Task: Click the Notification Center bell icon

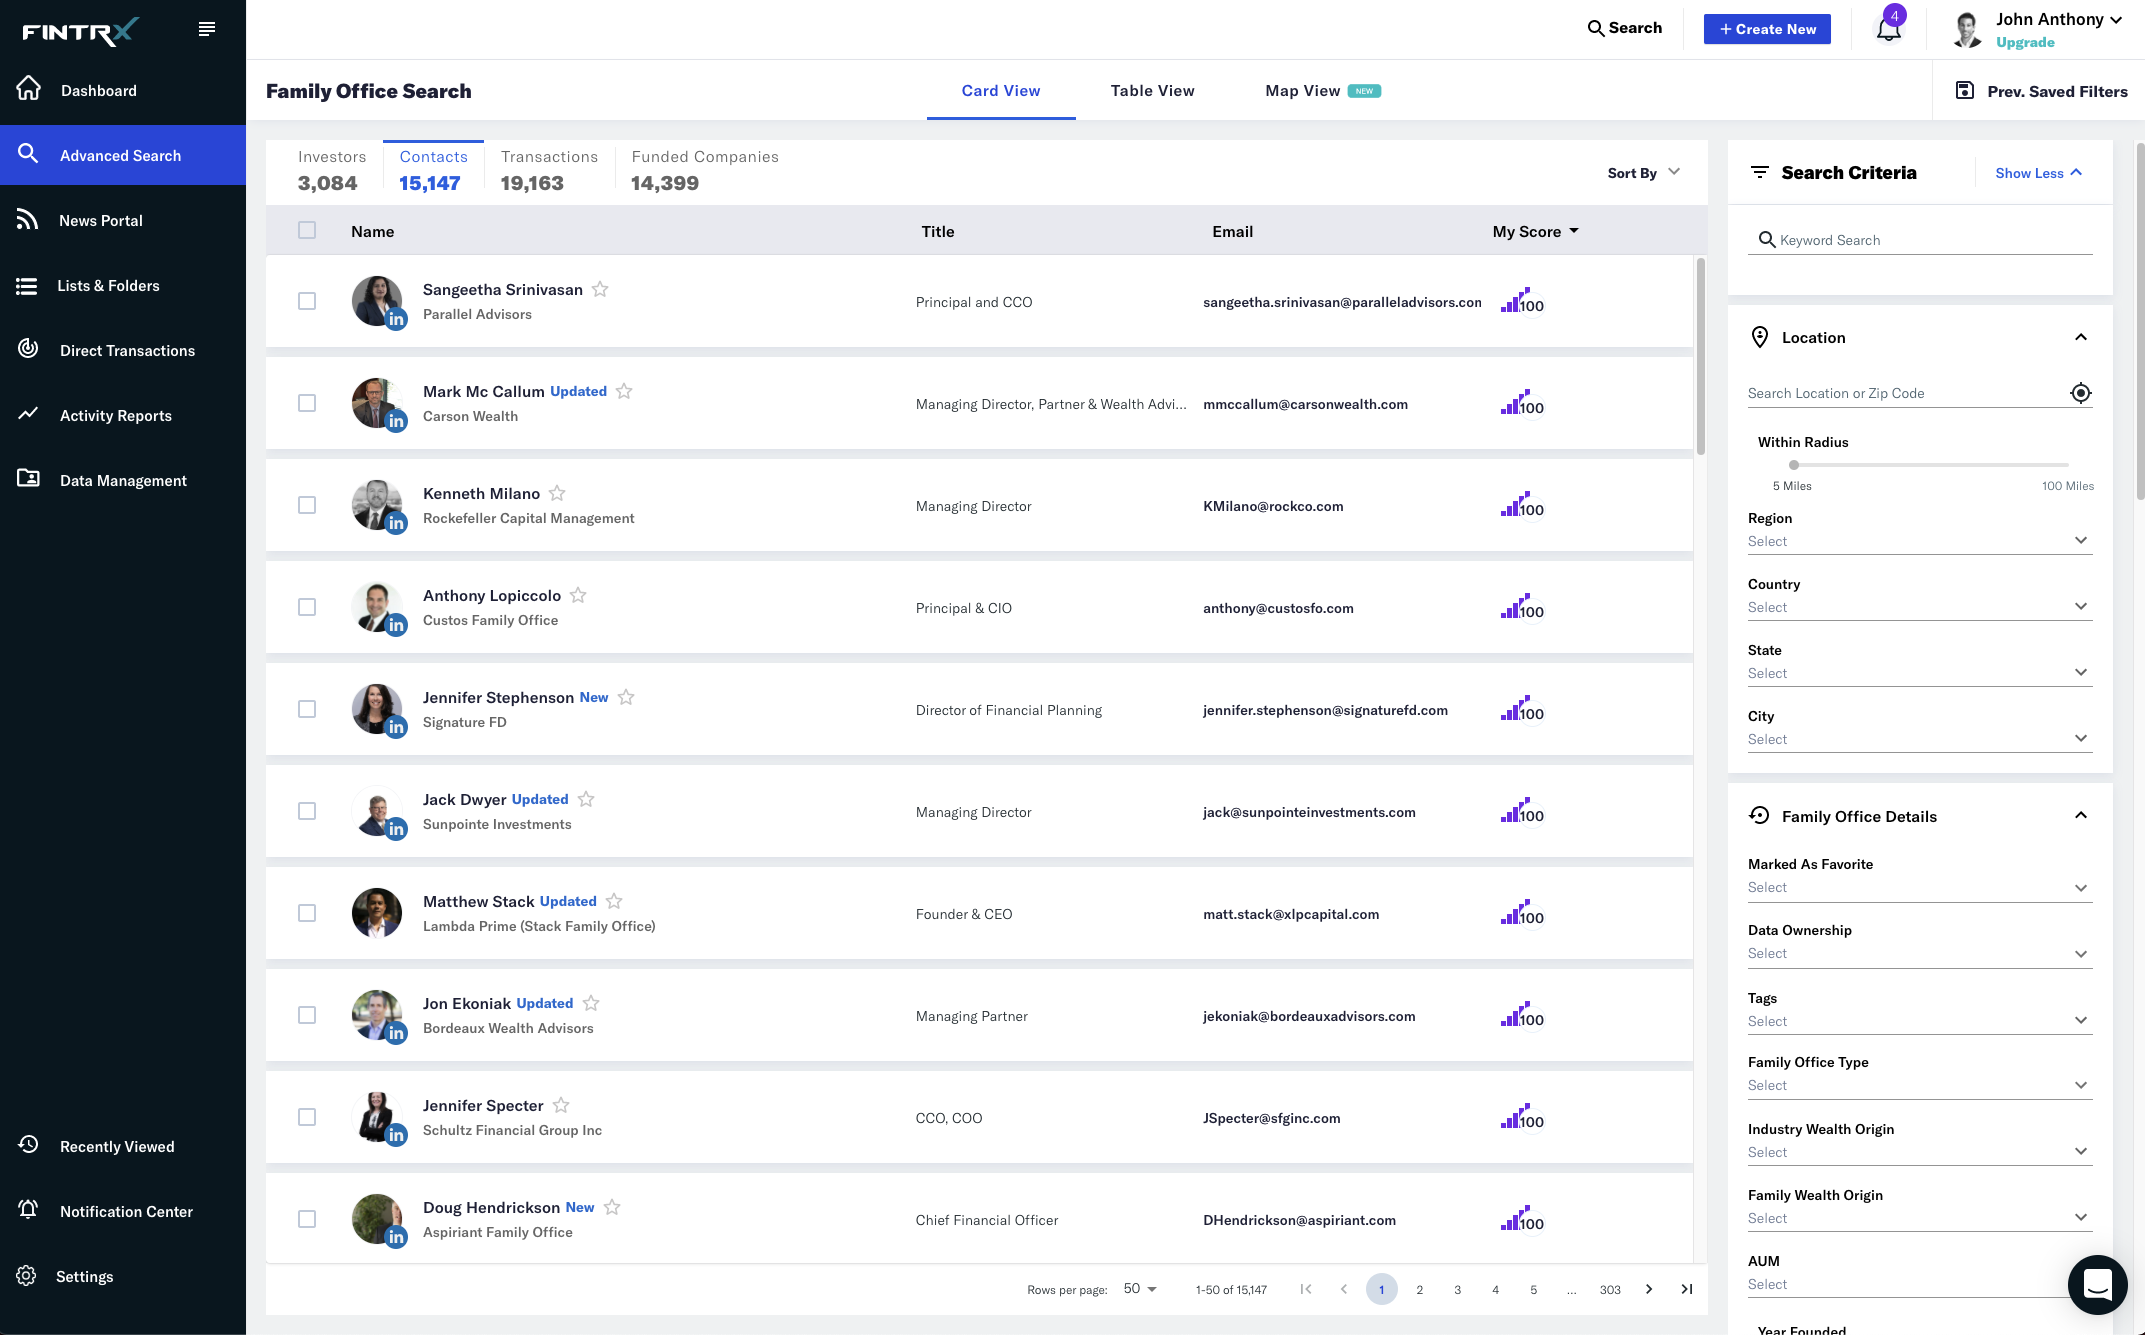Action: [28, 1210]
